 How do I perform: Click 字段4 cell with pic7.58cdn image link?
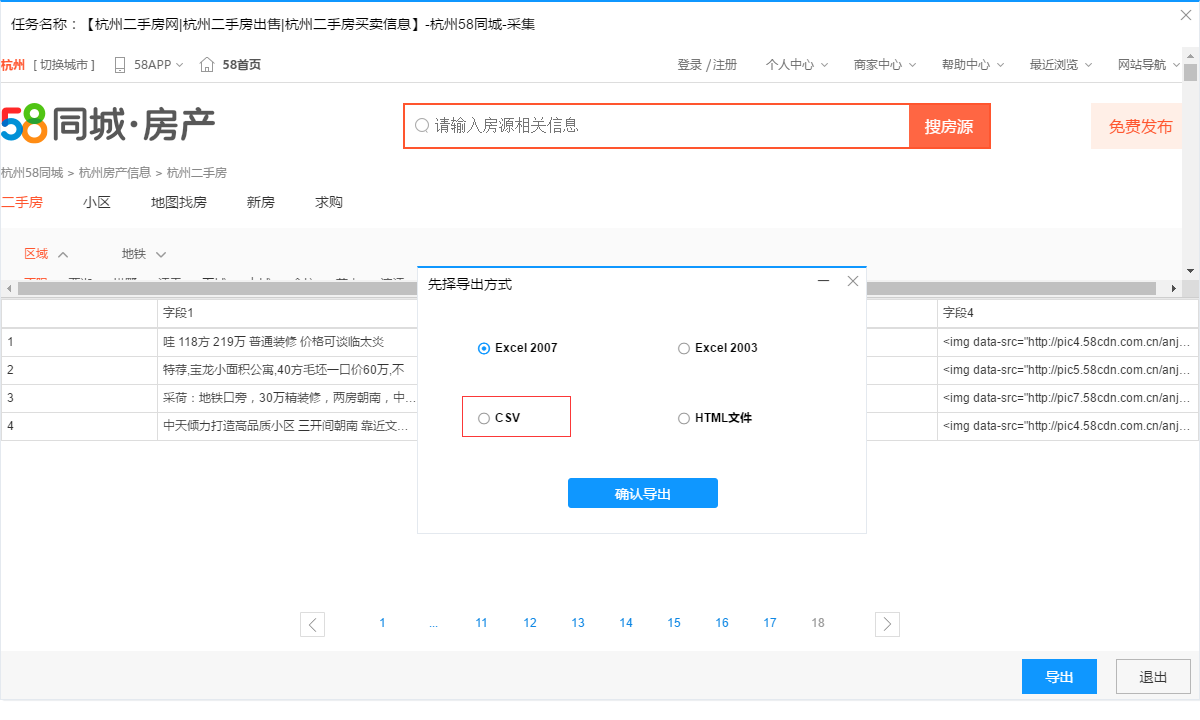(x=1067, y=398)
